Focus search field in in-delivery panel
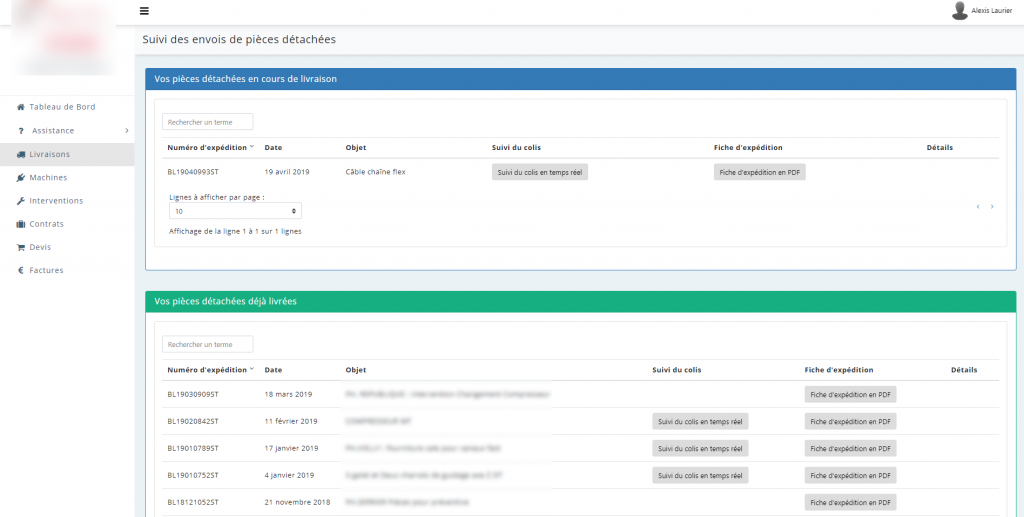The image size is (1024, 517). tap(208, 122)
